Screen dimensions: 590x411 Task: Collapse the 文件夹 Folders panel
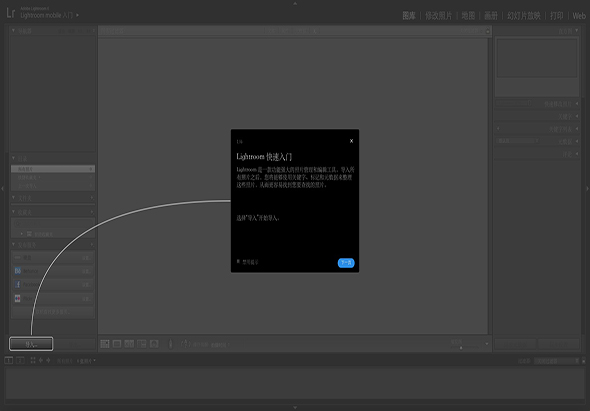point(13,198)
